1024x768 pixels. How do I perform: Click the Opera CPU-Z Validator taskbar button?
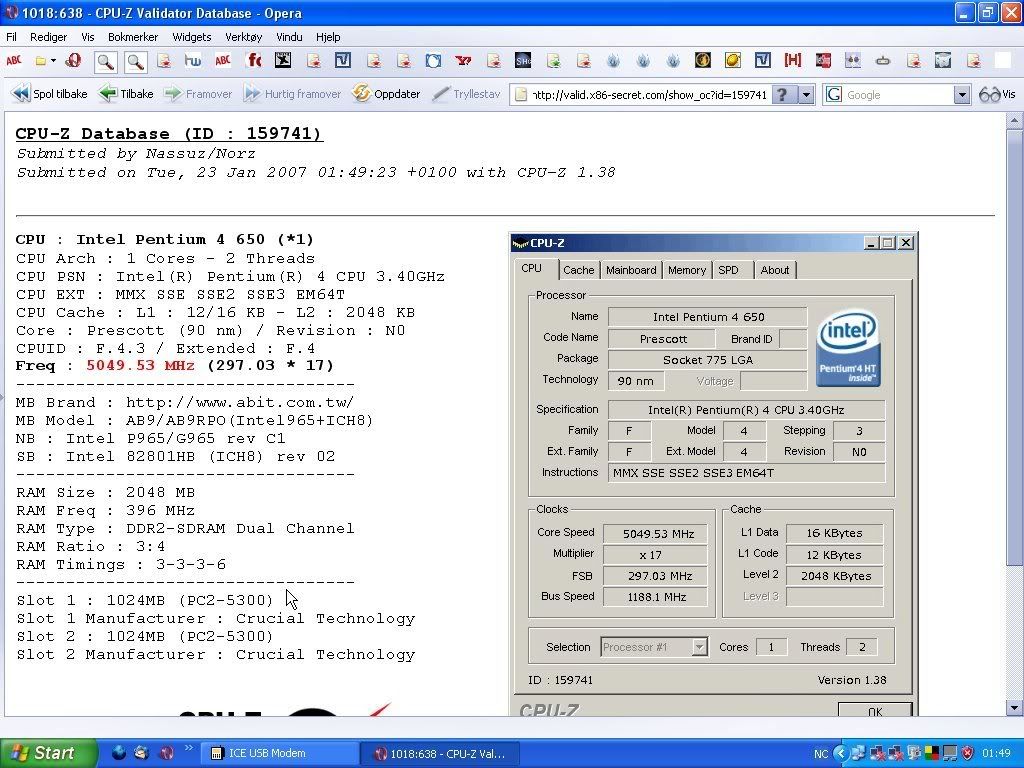tap(440, 754)
